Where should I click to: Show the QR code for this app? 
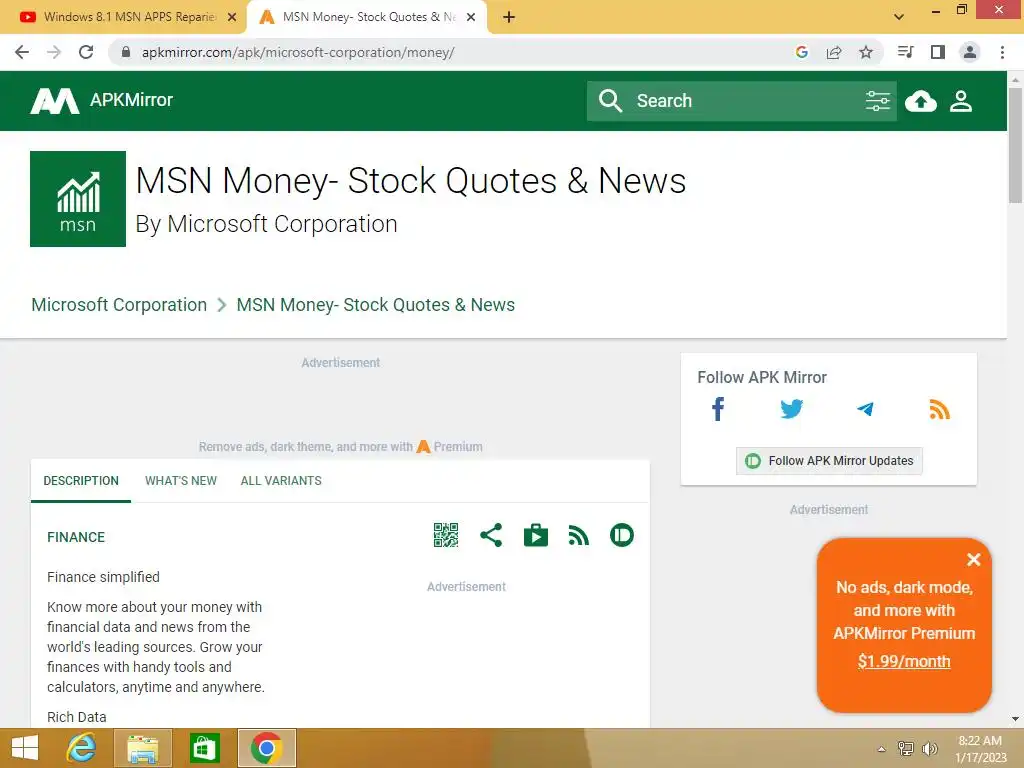tap(446, 536)
